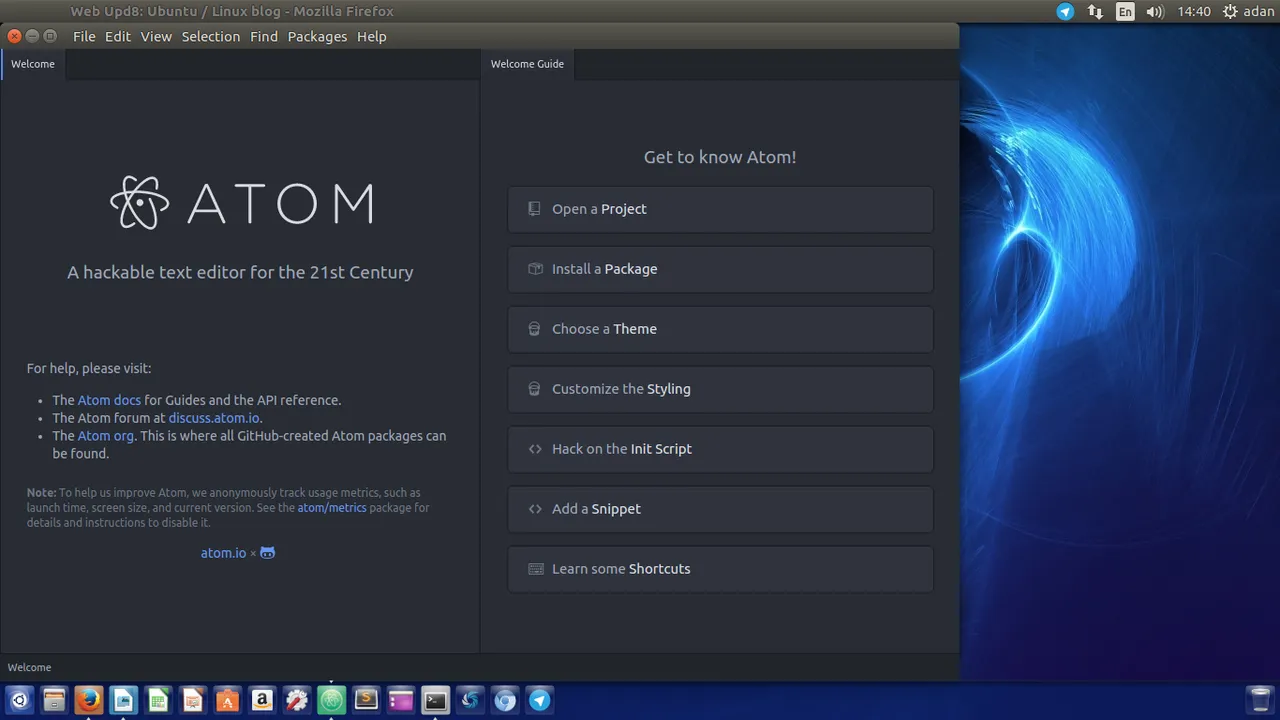The height and width of the screenshot is (720, 1280).
Task: Expand the Add a Snippet card
Action: click(720, 509)
